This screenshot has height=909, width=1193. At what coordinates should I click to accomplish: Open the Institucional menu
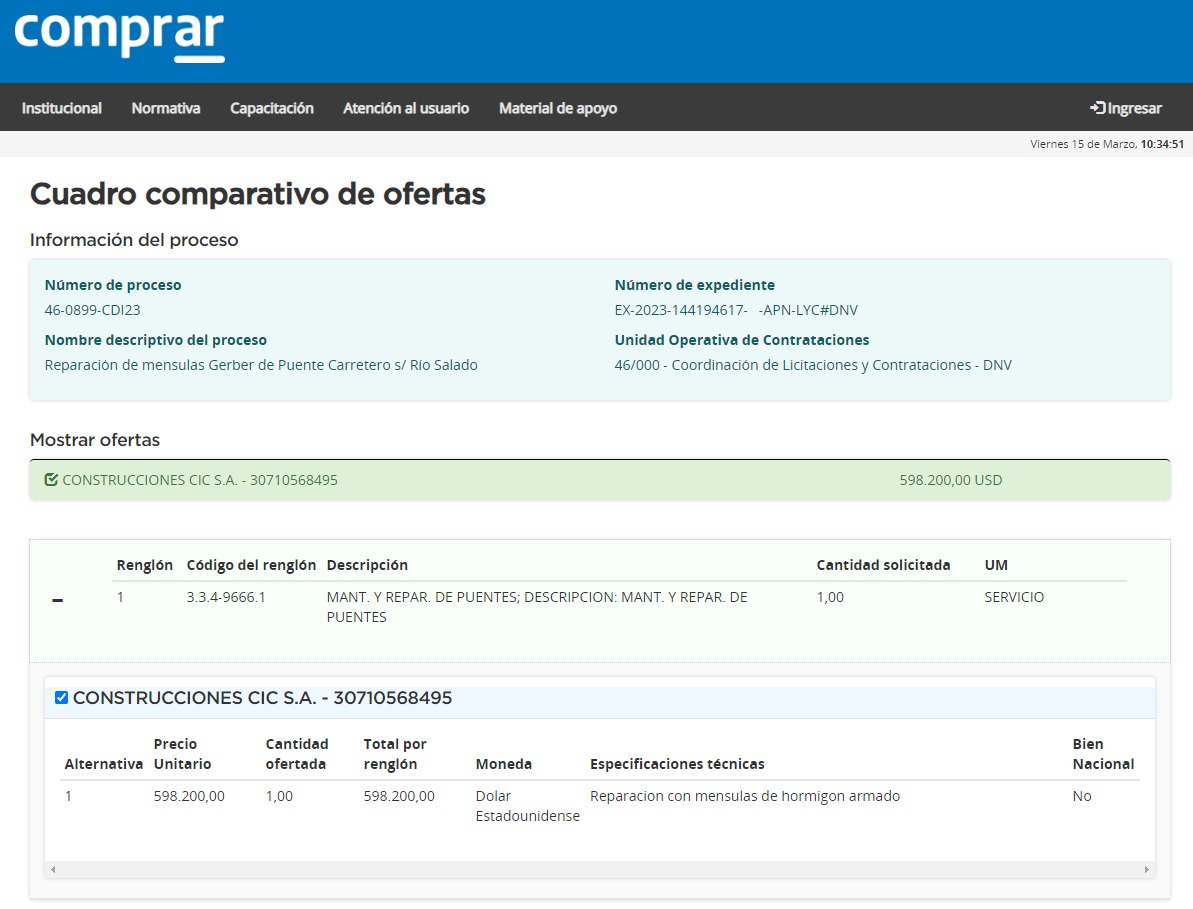tap(62, 108)
